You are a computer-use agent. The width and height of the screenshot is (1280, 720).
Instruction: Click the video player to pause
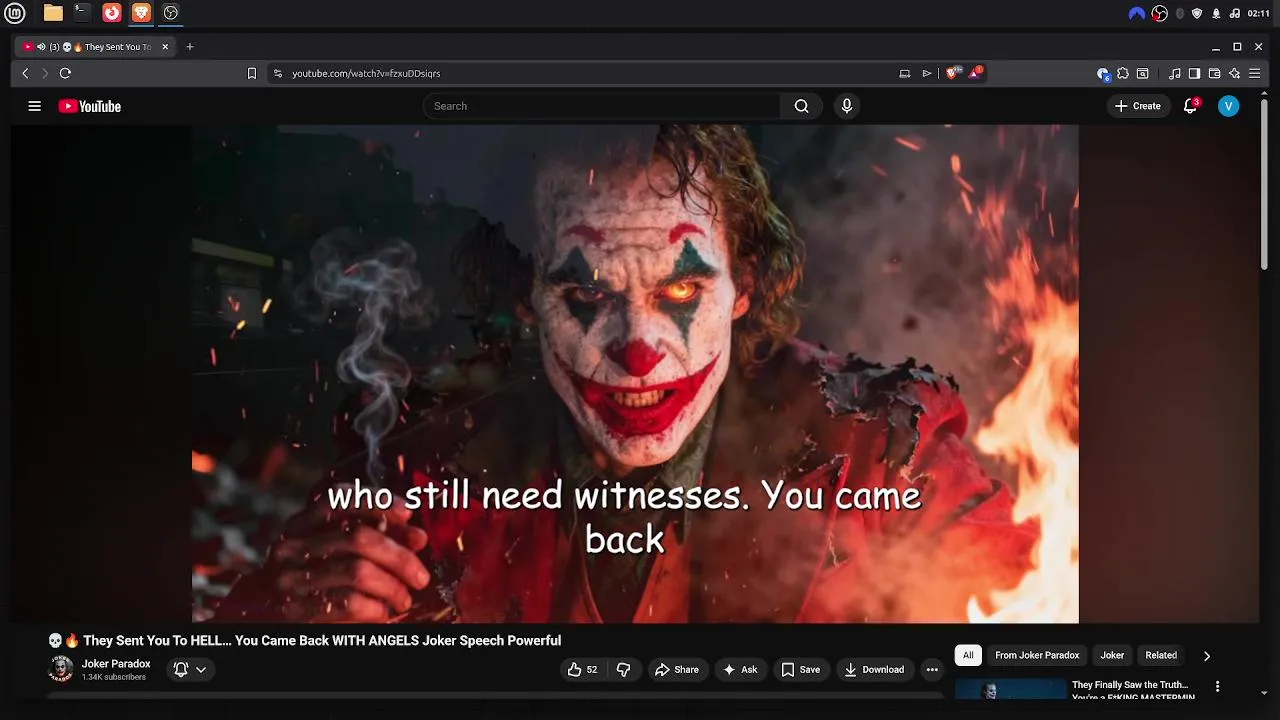(635, 373)
